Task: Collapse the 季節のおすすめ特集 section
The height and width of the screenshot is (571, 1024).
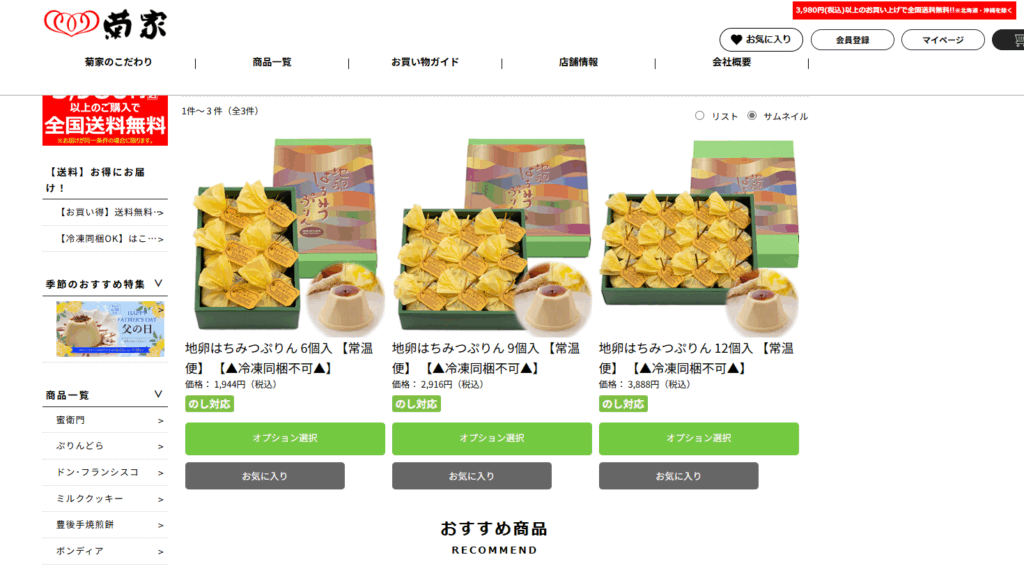Action: point(158,284)
